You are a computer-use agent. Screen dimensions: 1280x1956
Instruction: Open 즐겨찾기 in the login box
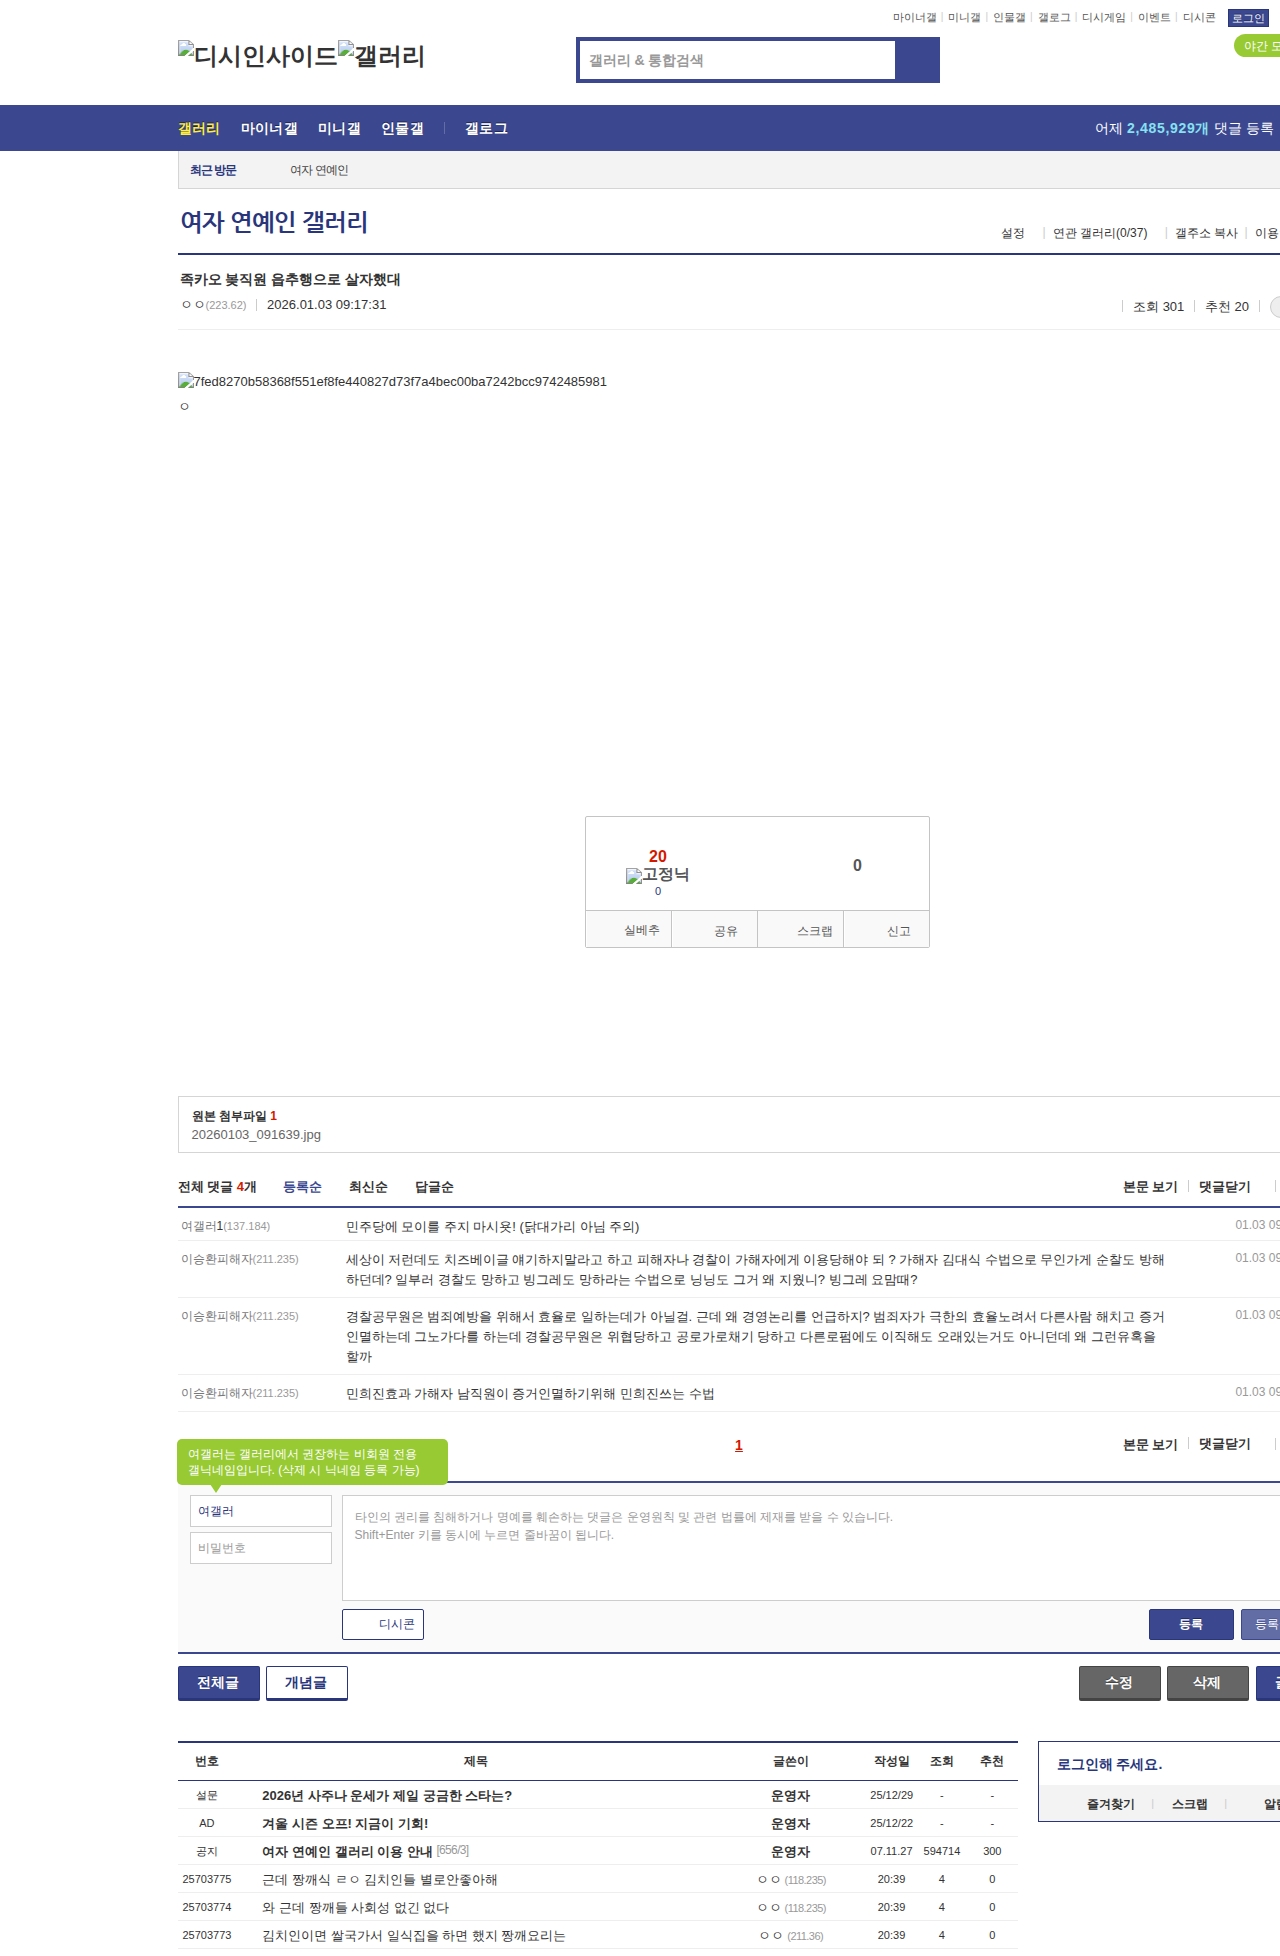(x=1111, y=1804)
